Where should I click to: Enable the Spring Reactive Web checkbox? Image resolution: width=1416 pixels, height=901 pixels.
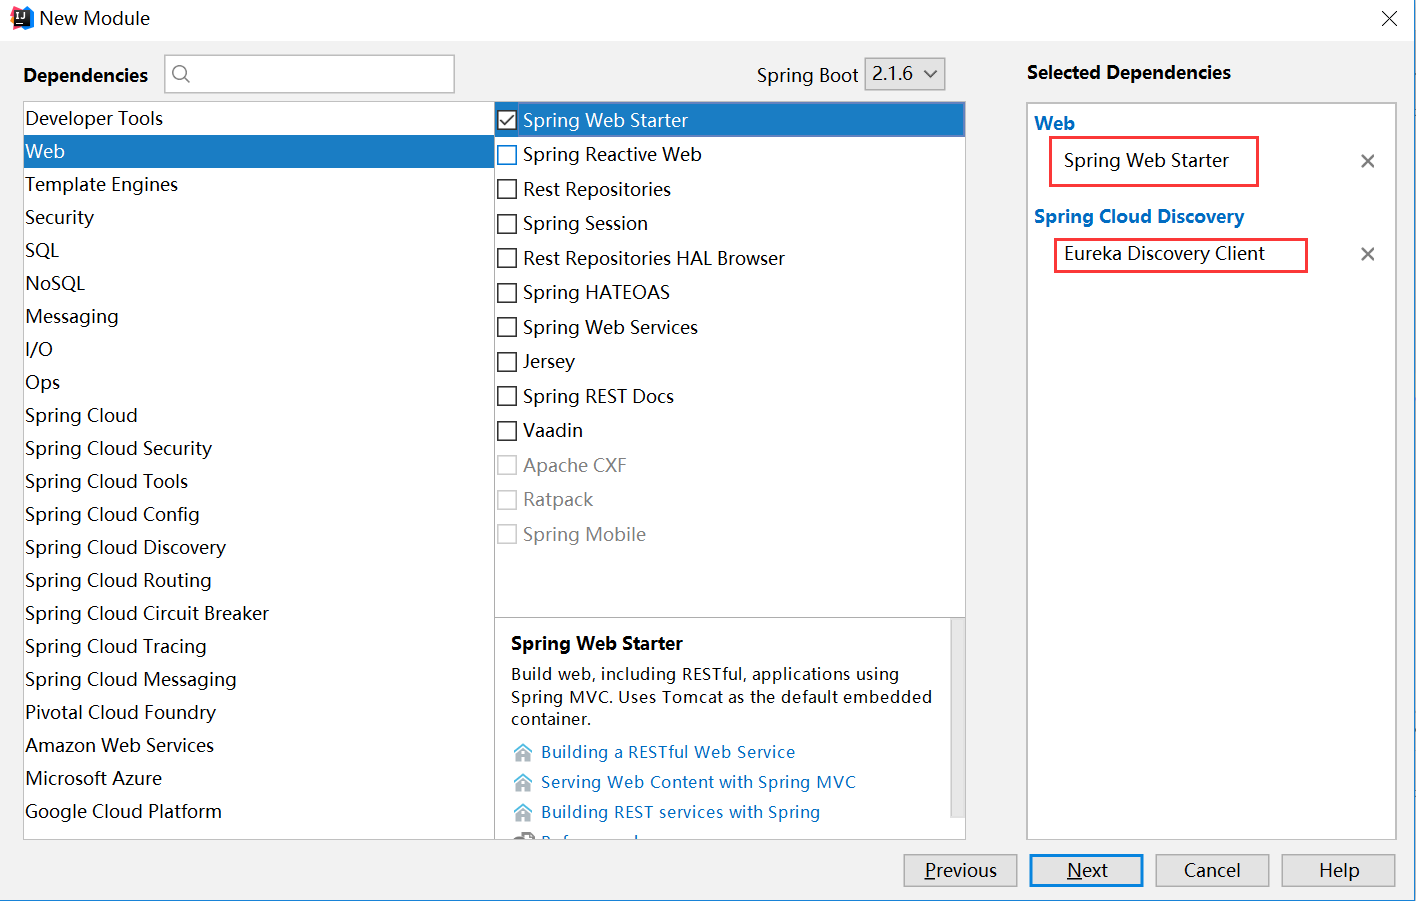[507, 155]
